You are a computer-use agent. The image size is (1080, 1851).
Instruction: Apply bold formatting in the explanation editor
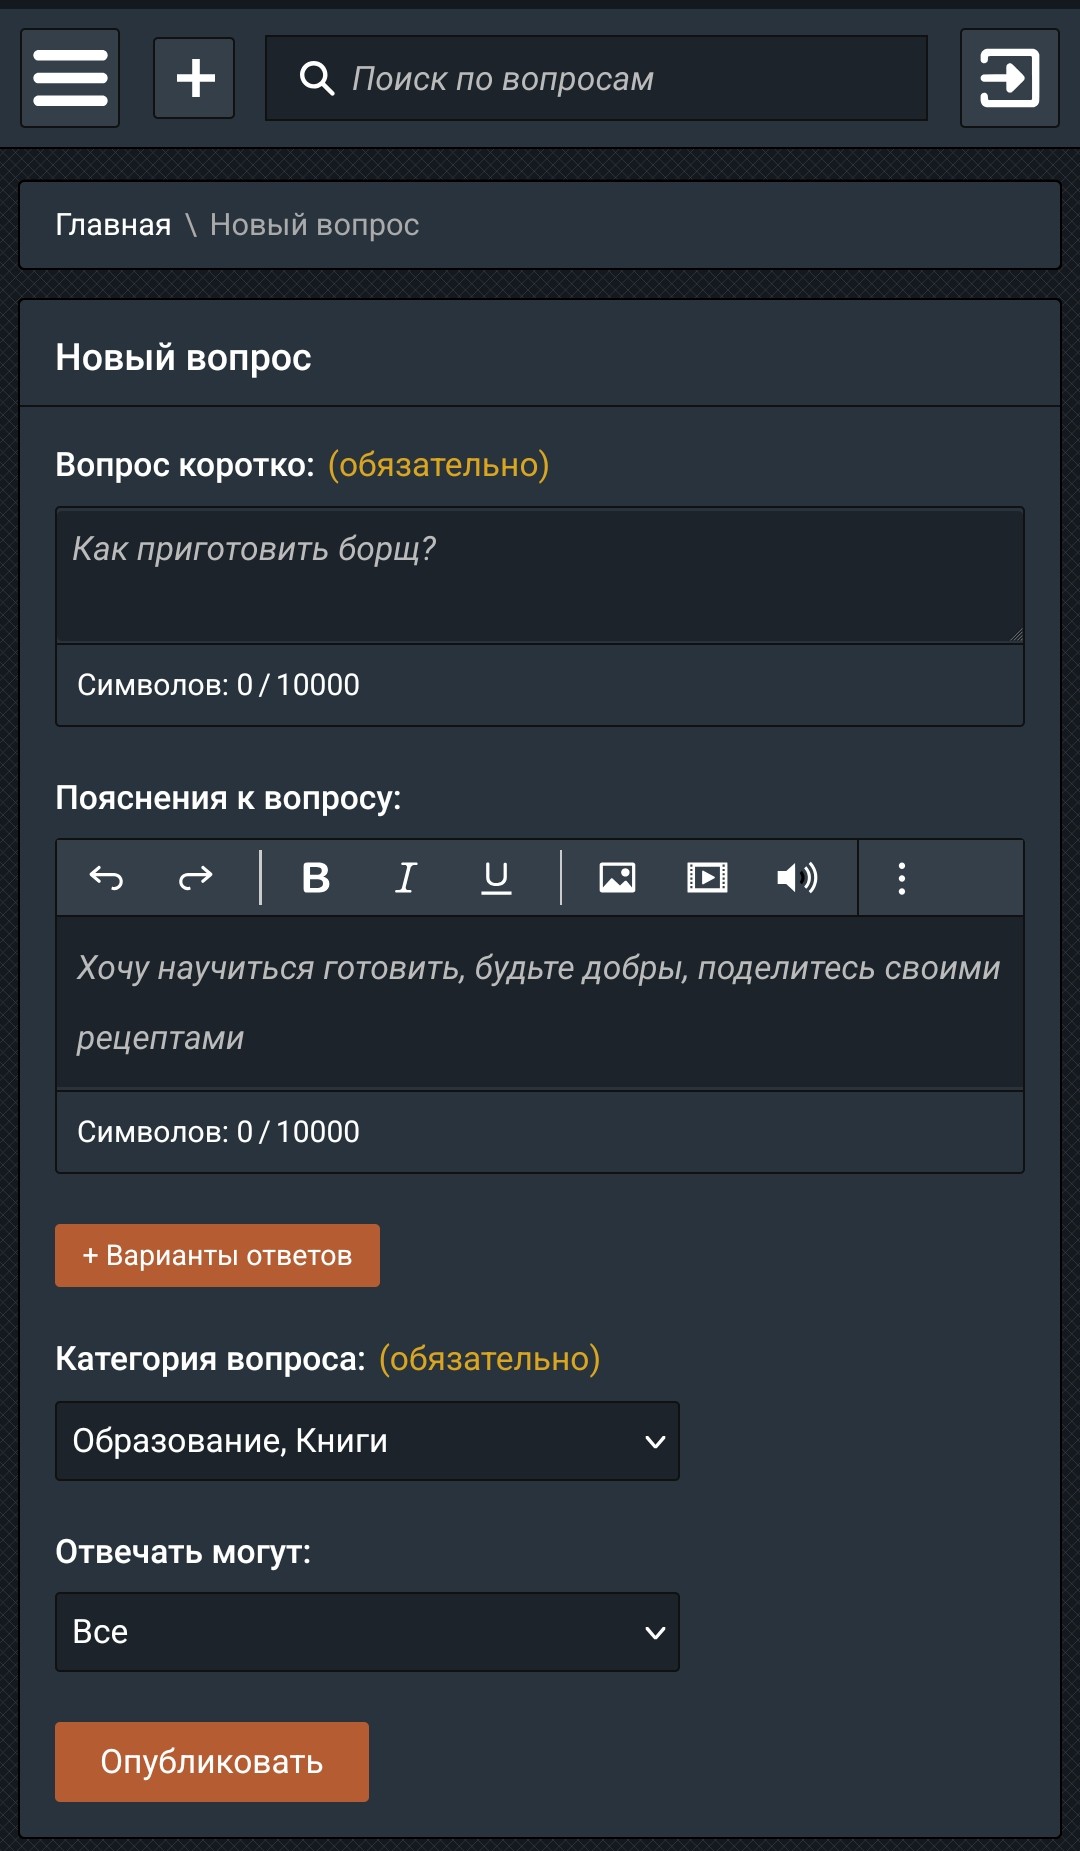[x=315, y=877]
